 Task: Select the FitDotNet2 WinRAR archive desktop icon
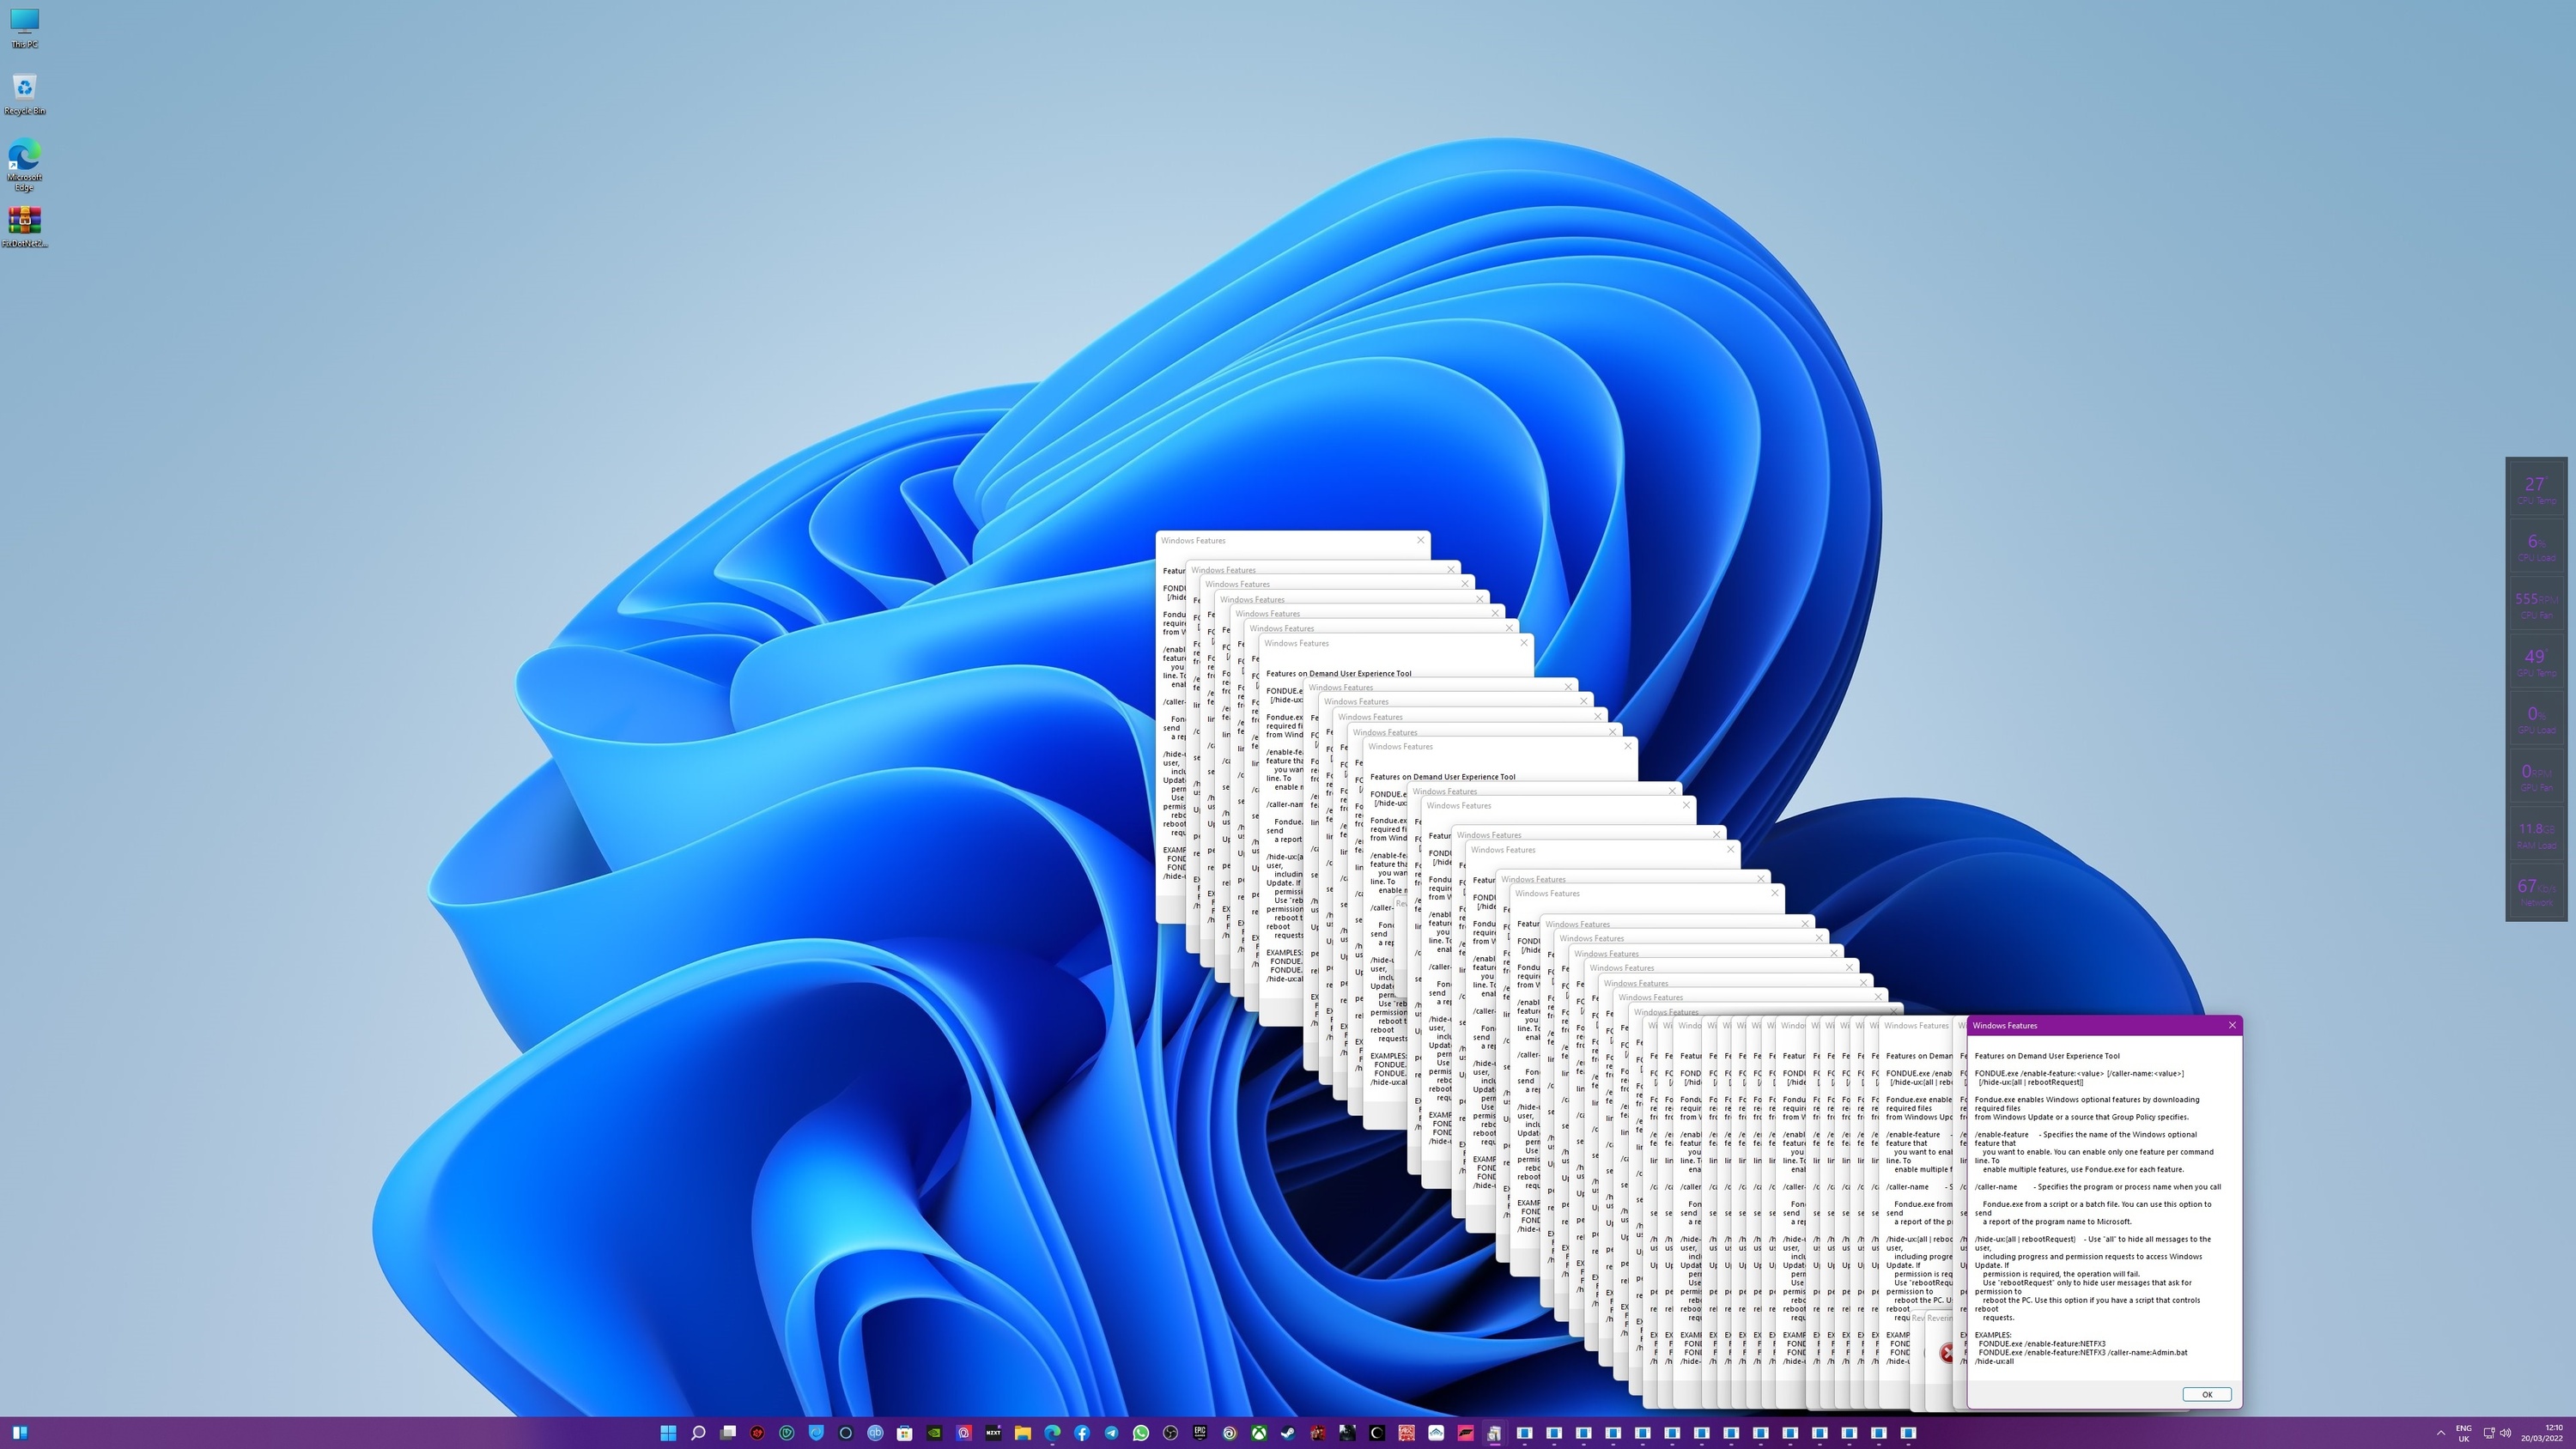point(24,227)
